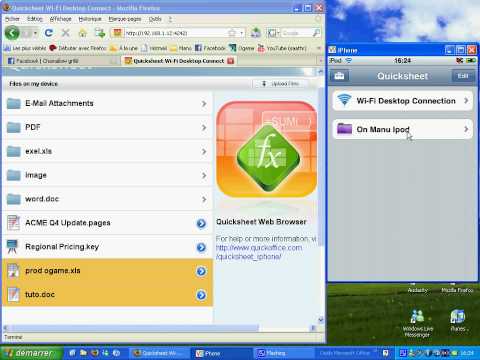
Task: Click blue arrow icon for prod ogame.xls
Action: pyautogui.click(x=201, y=271)
